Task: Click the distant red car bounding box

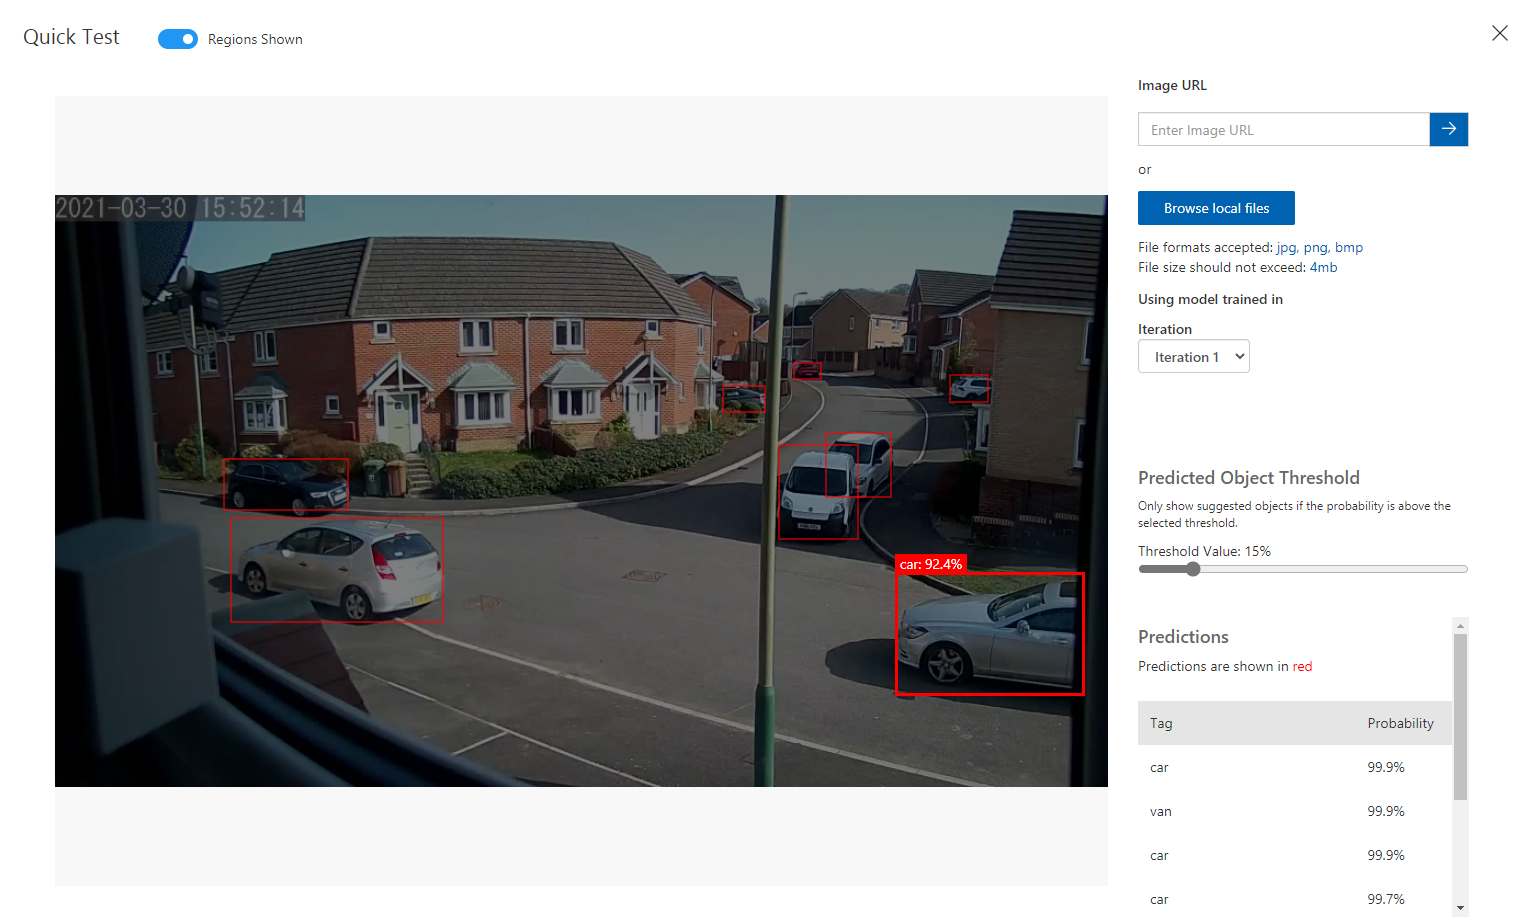Action: [806, 370]
